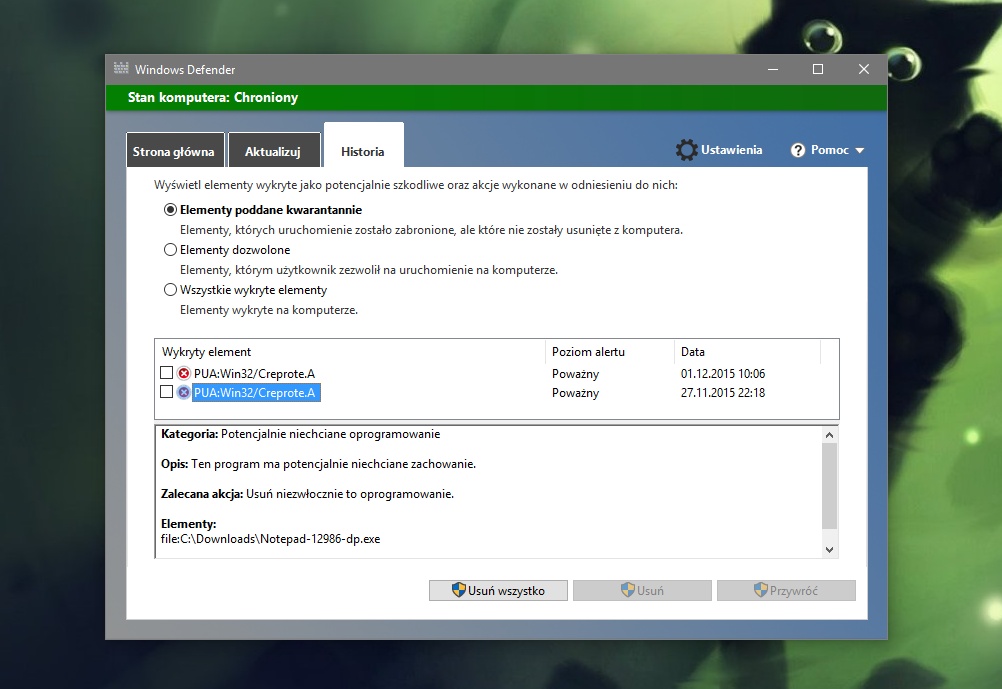Image resolution: width=1002 pixels, height=689 pixels.
Task: Switch to the Aktualizuj tab
Action: [274, 150]
